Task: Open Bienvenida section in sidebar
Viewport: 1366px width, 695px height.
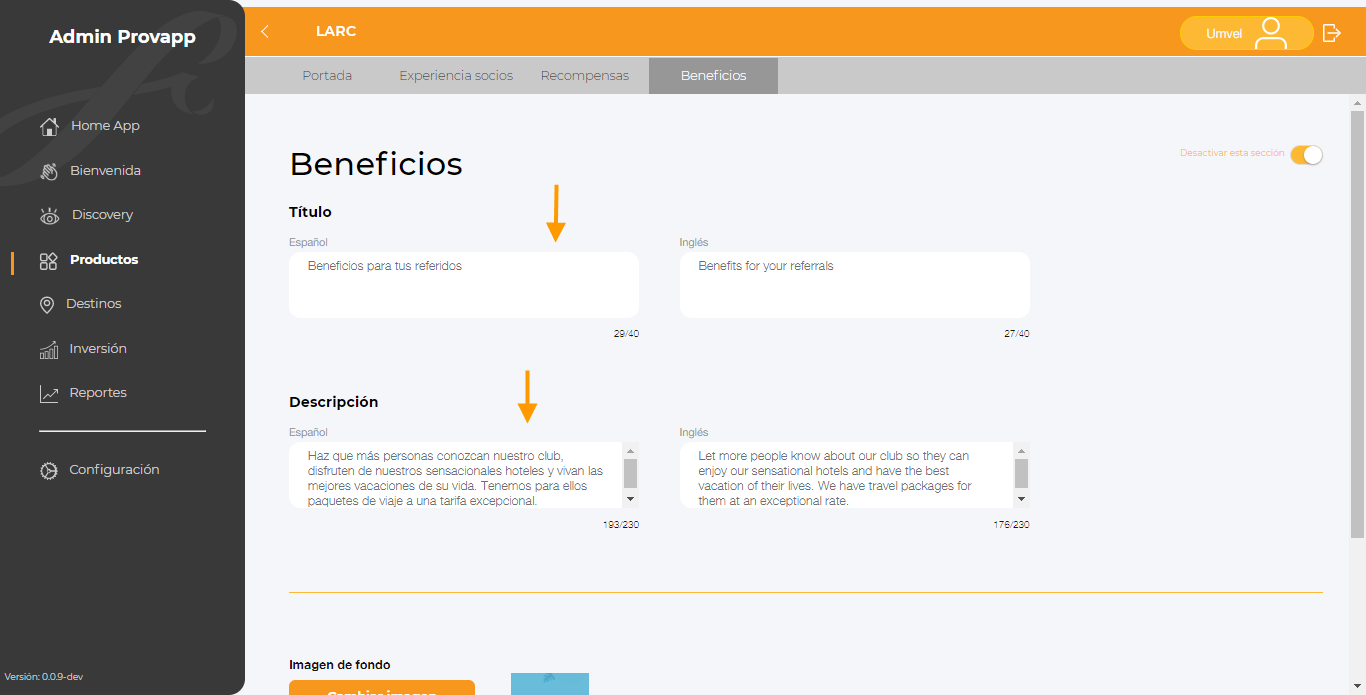Action: pyautogui.click(x=105, y=171)
